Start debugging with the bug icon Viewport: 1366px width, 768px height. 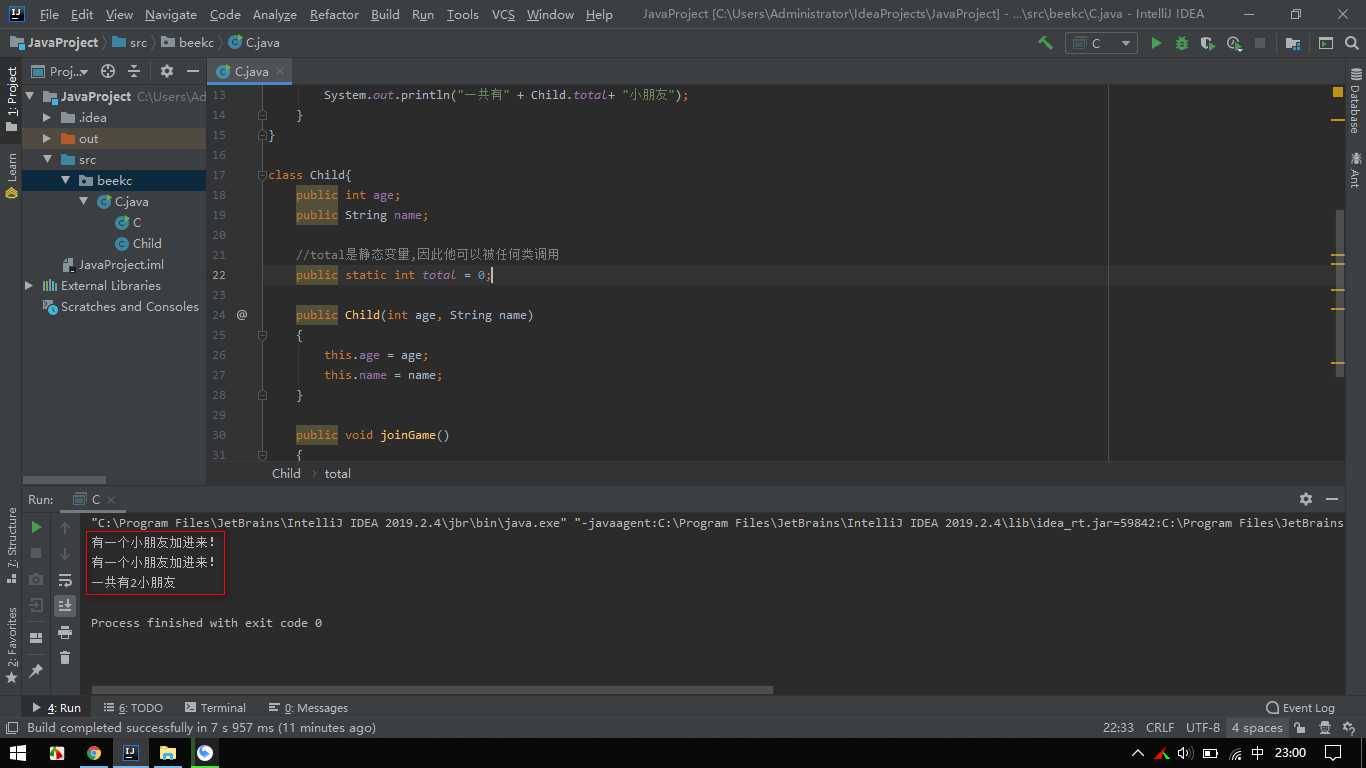pos(1182,43)
